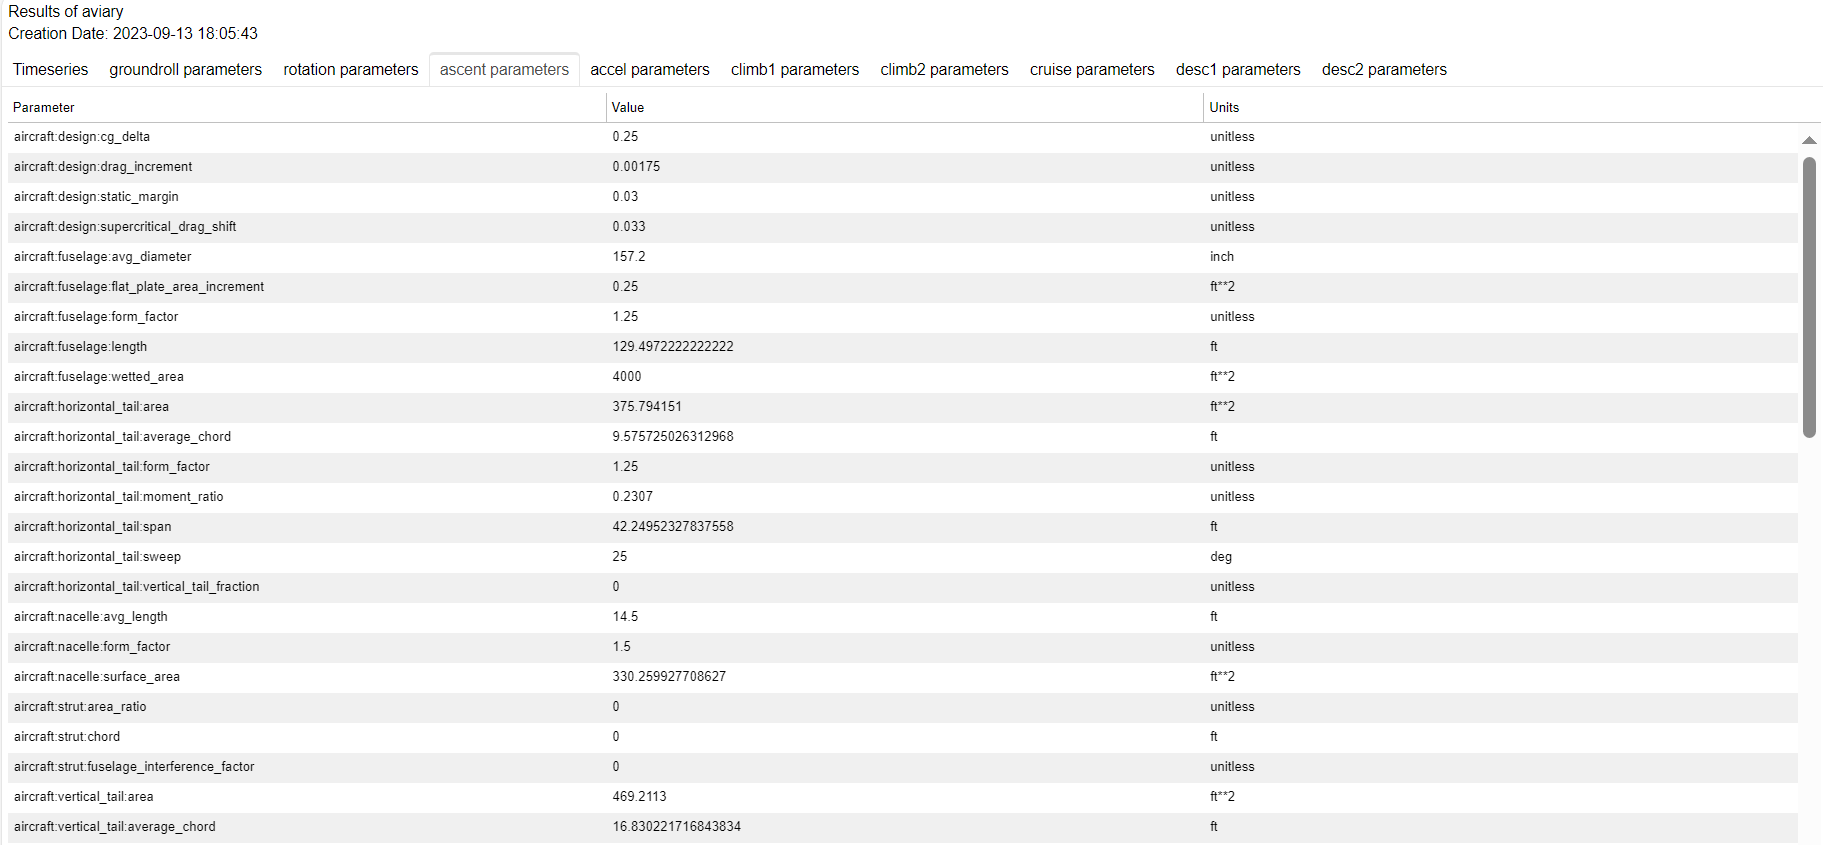The height and width of the screenshot is (845, 1823).
Task: Click the aircraft:strut:chord parameter
Action: 67,737
